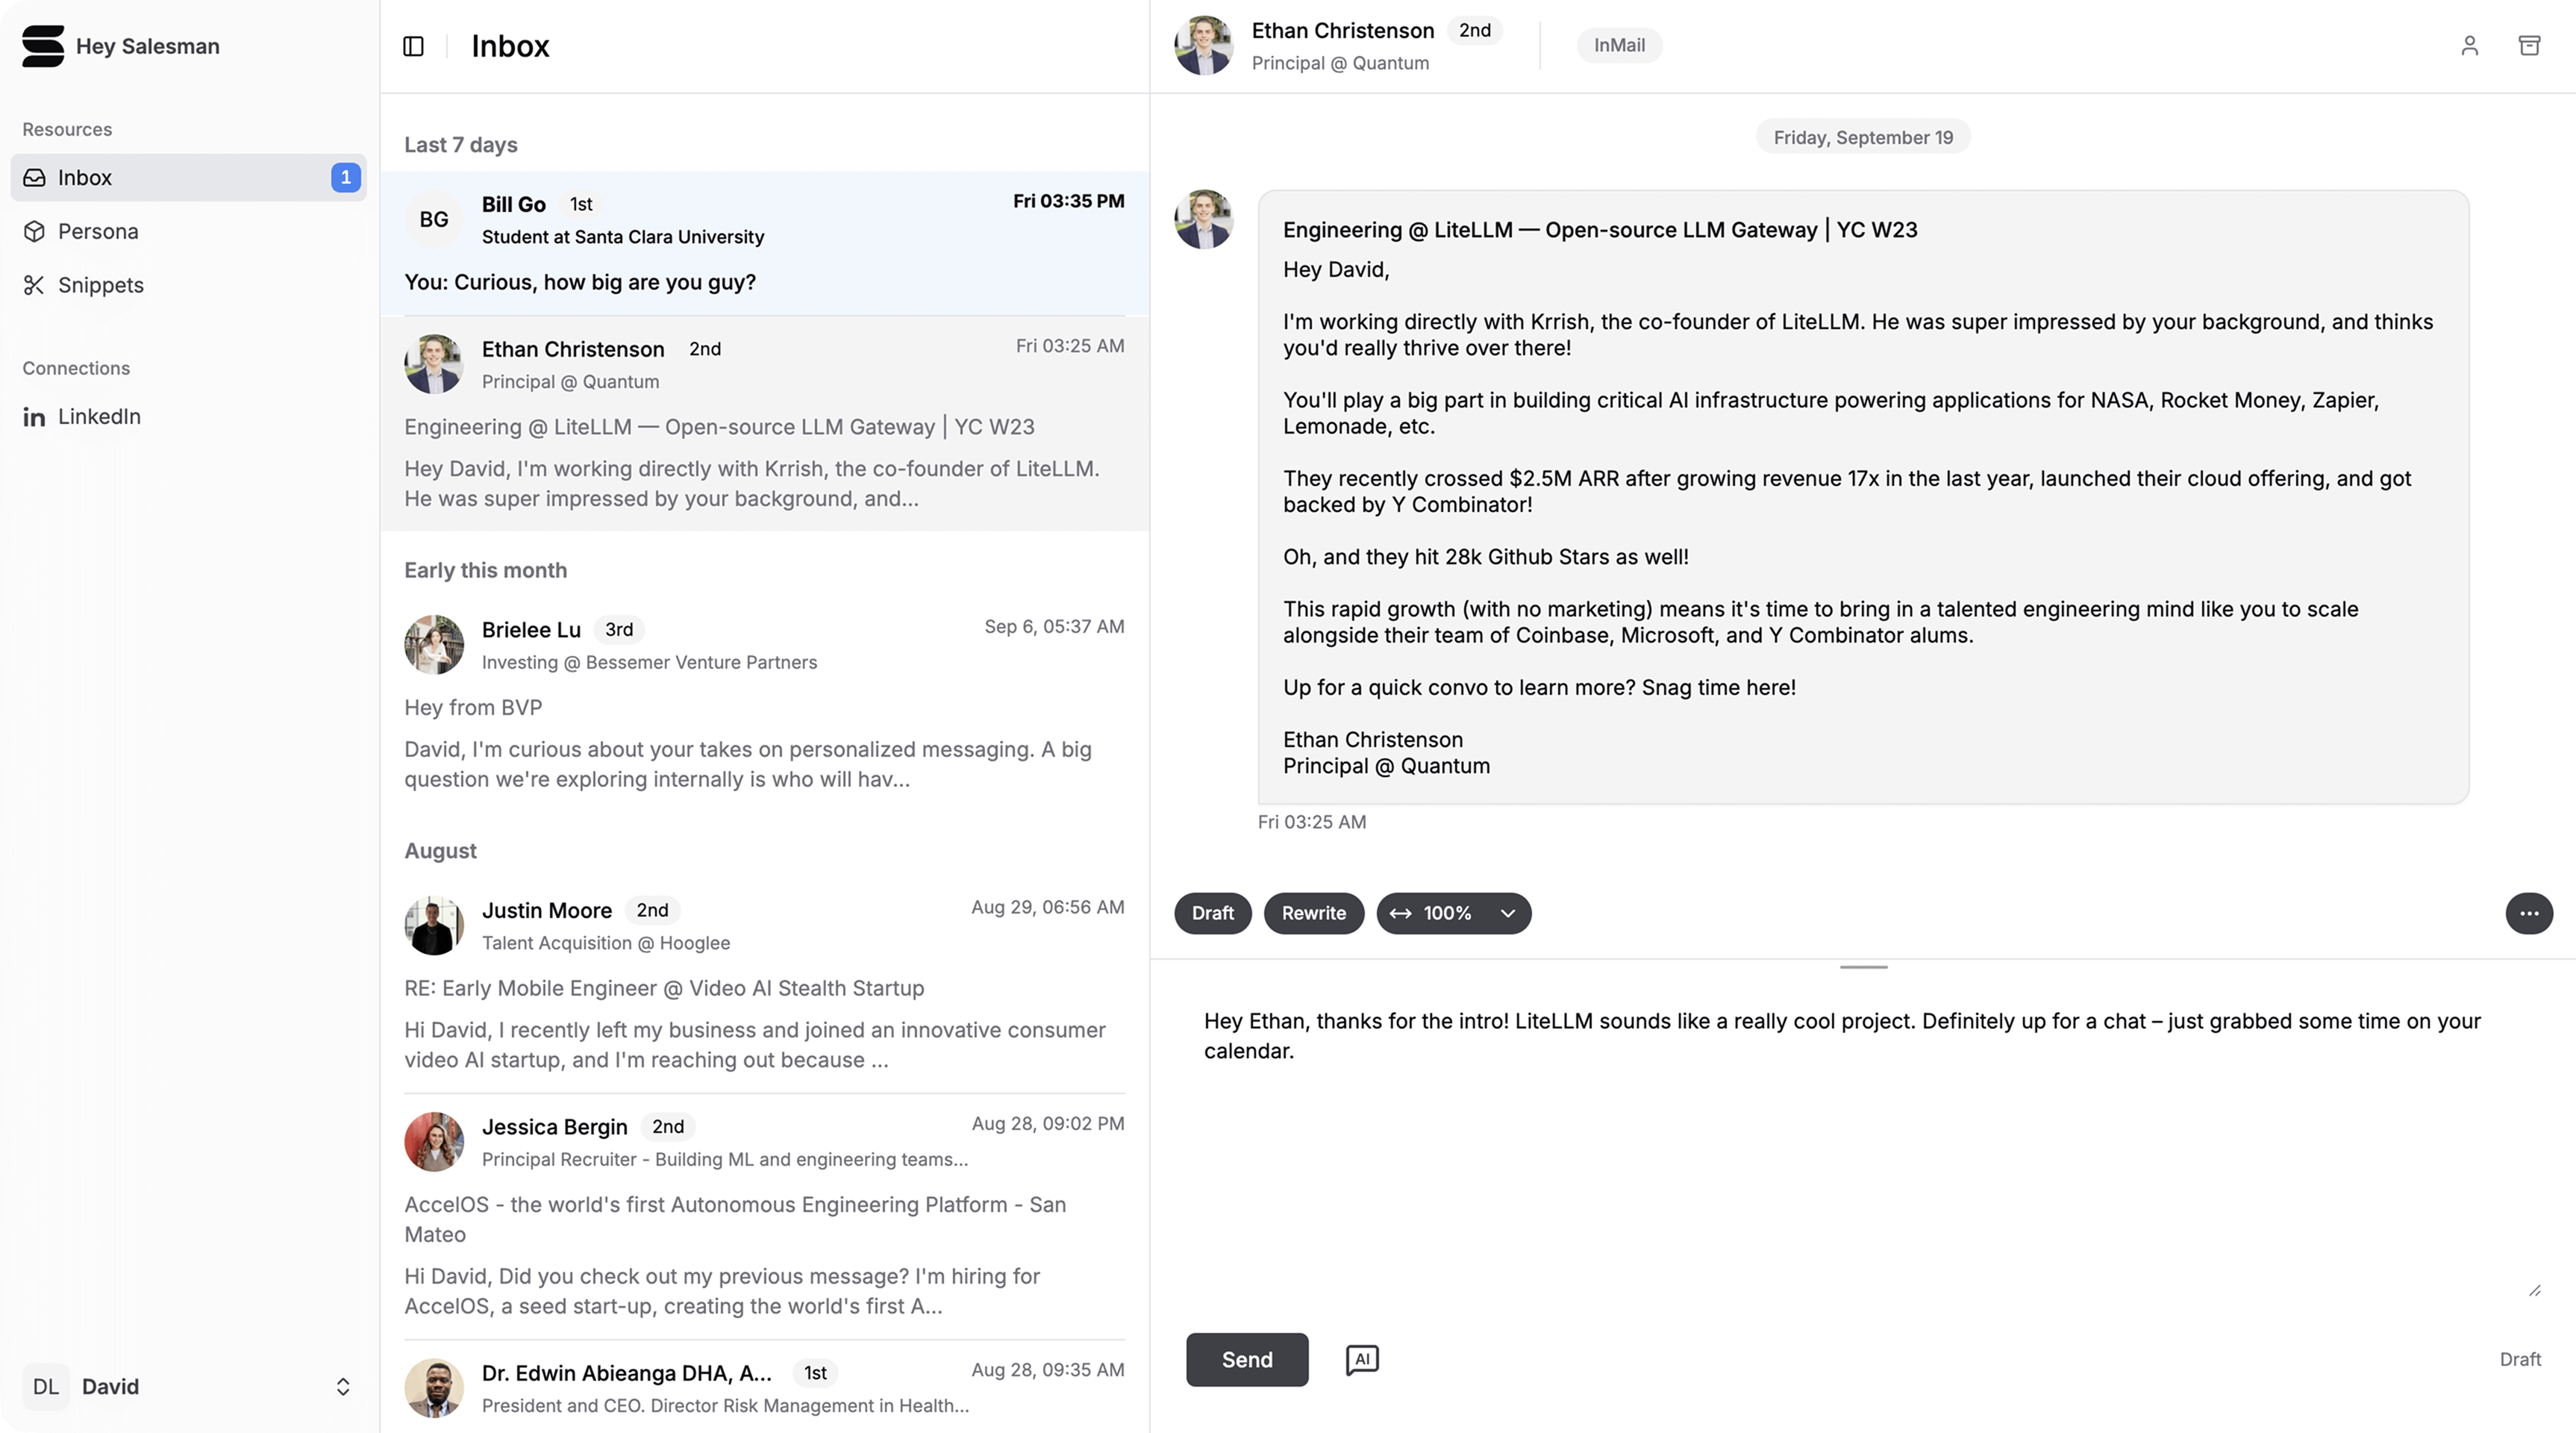Archive this conversation via archive icon
Image resolution: width=2576 pixels, height=1433 pixels.
tap(2529, 46)
